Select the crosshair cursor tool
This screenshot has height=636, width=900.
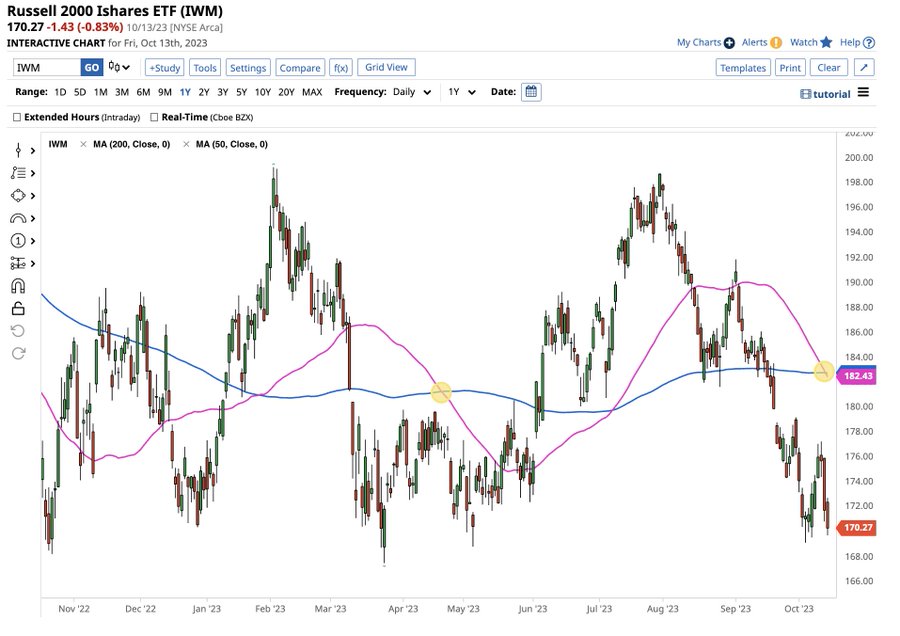click(x=18, y=150)
